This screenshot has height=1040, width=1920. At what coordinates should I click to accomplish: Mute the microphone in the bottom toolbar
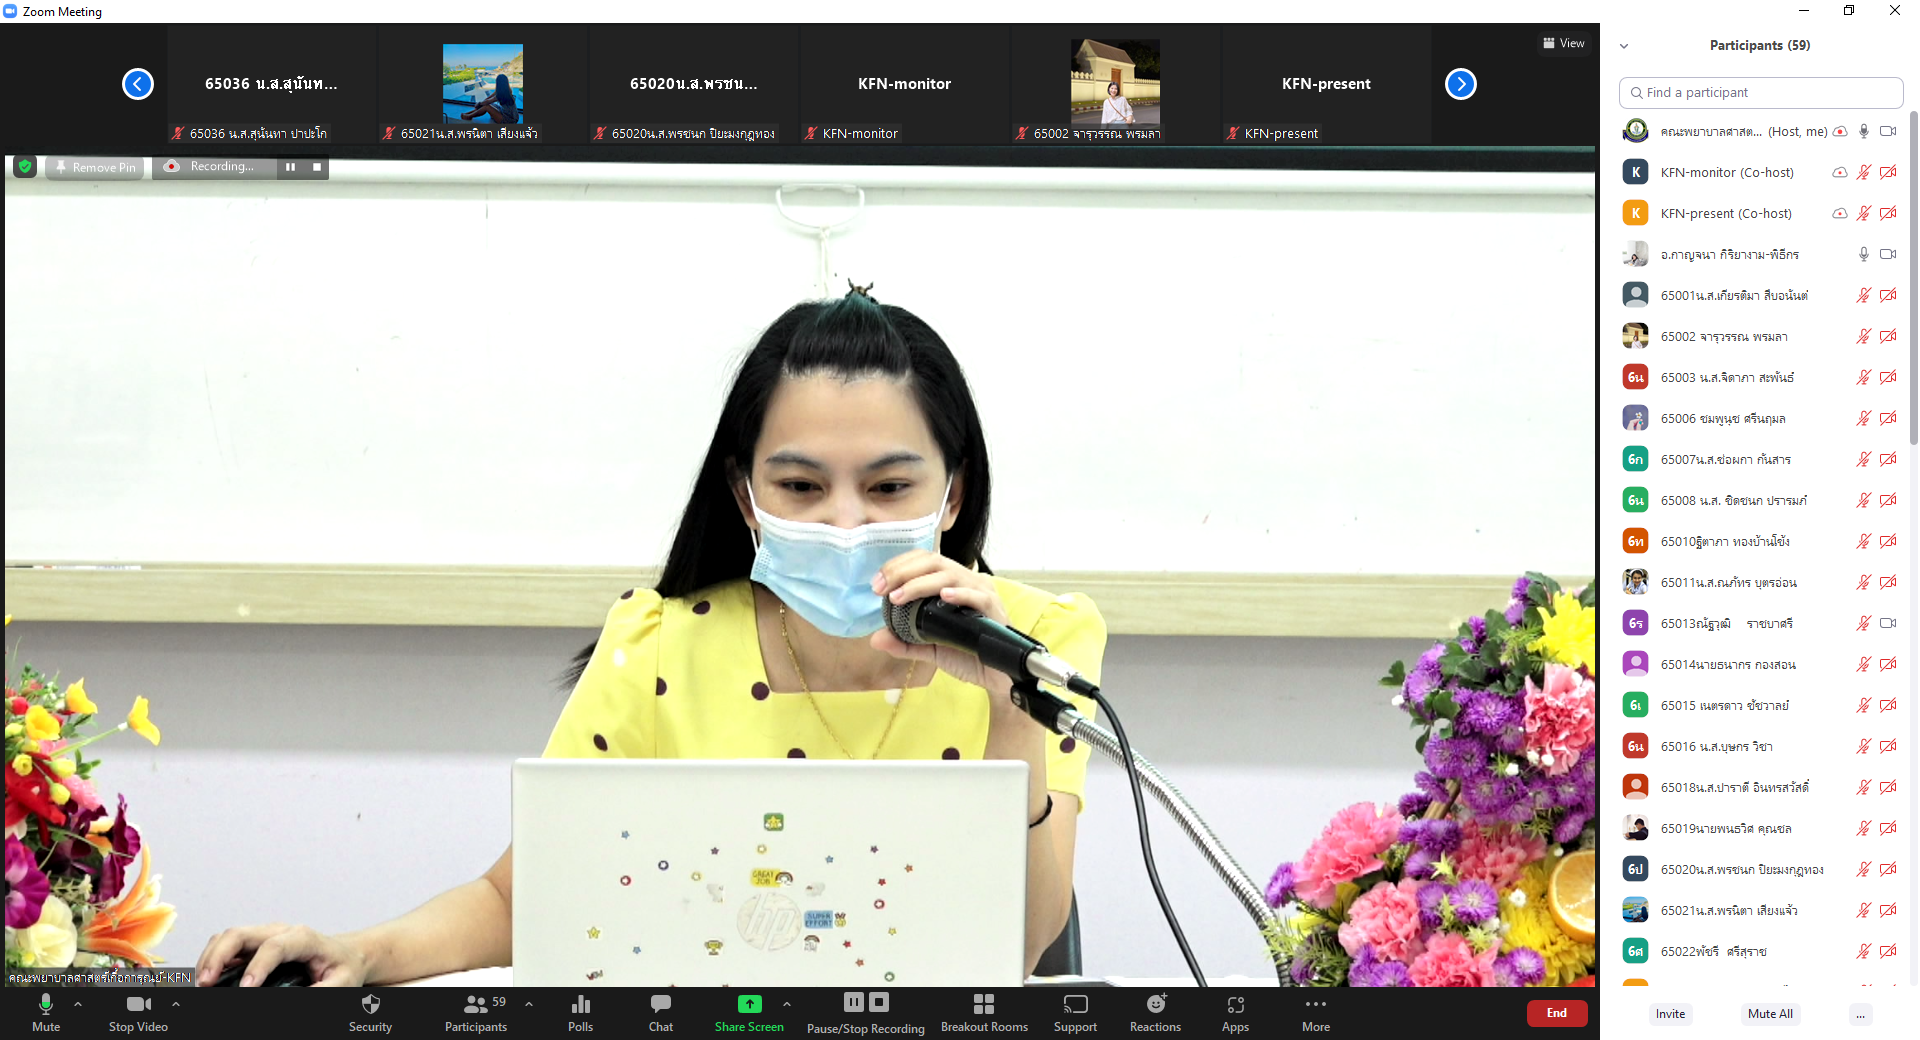coord(46,1013)
